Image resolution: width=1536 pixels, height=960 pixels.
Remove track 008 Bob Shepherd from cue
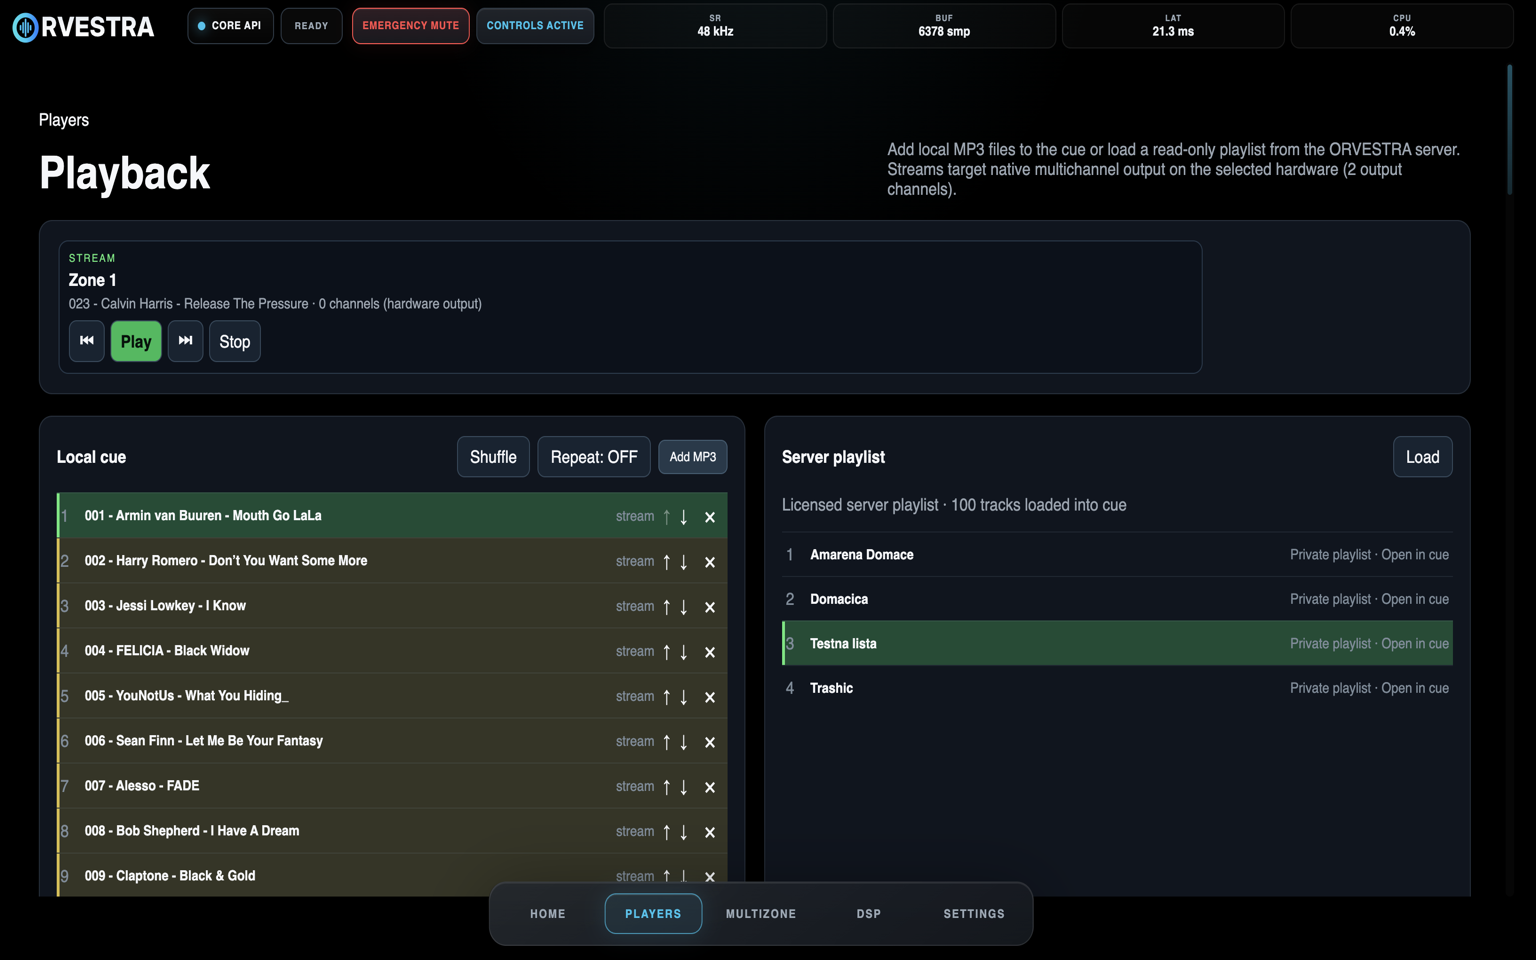[710, 832]
